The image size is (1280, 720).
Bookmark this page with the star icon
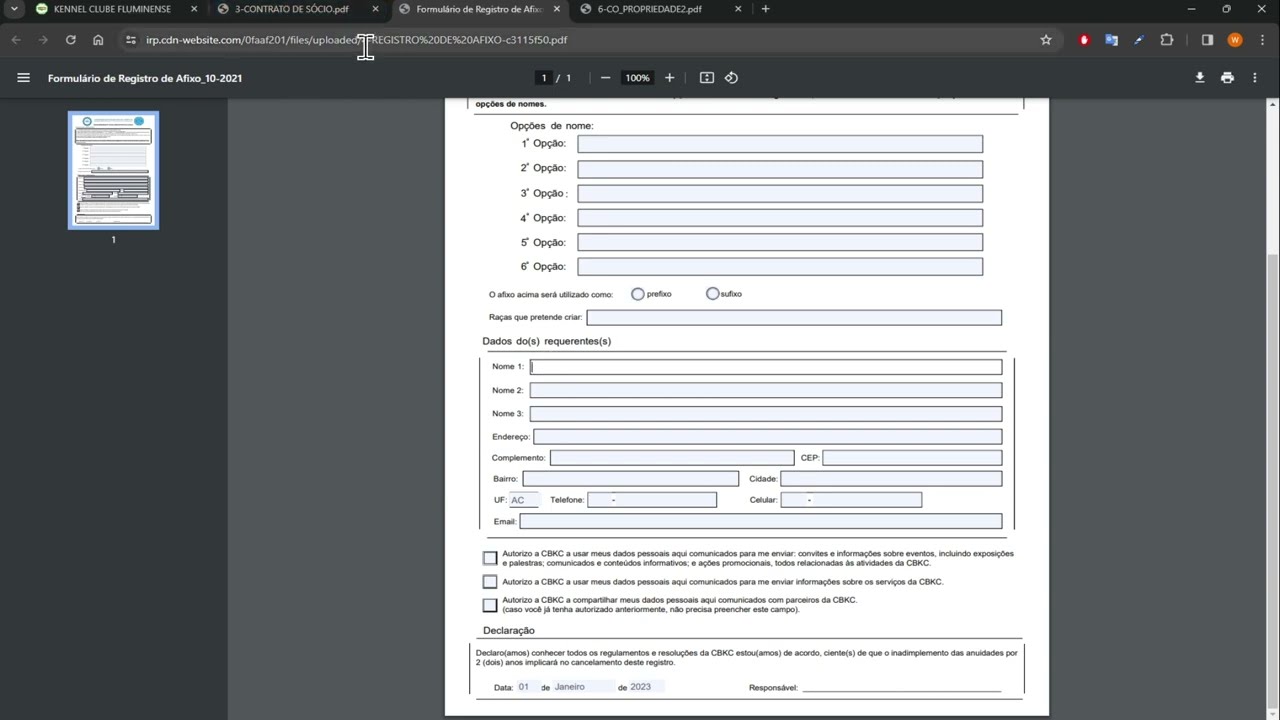1046,40
